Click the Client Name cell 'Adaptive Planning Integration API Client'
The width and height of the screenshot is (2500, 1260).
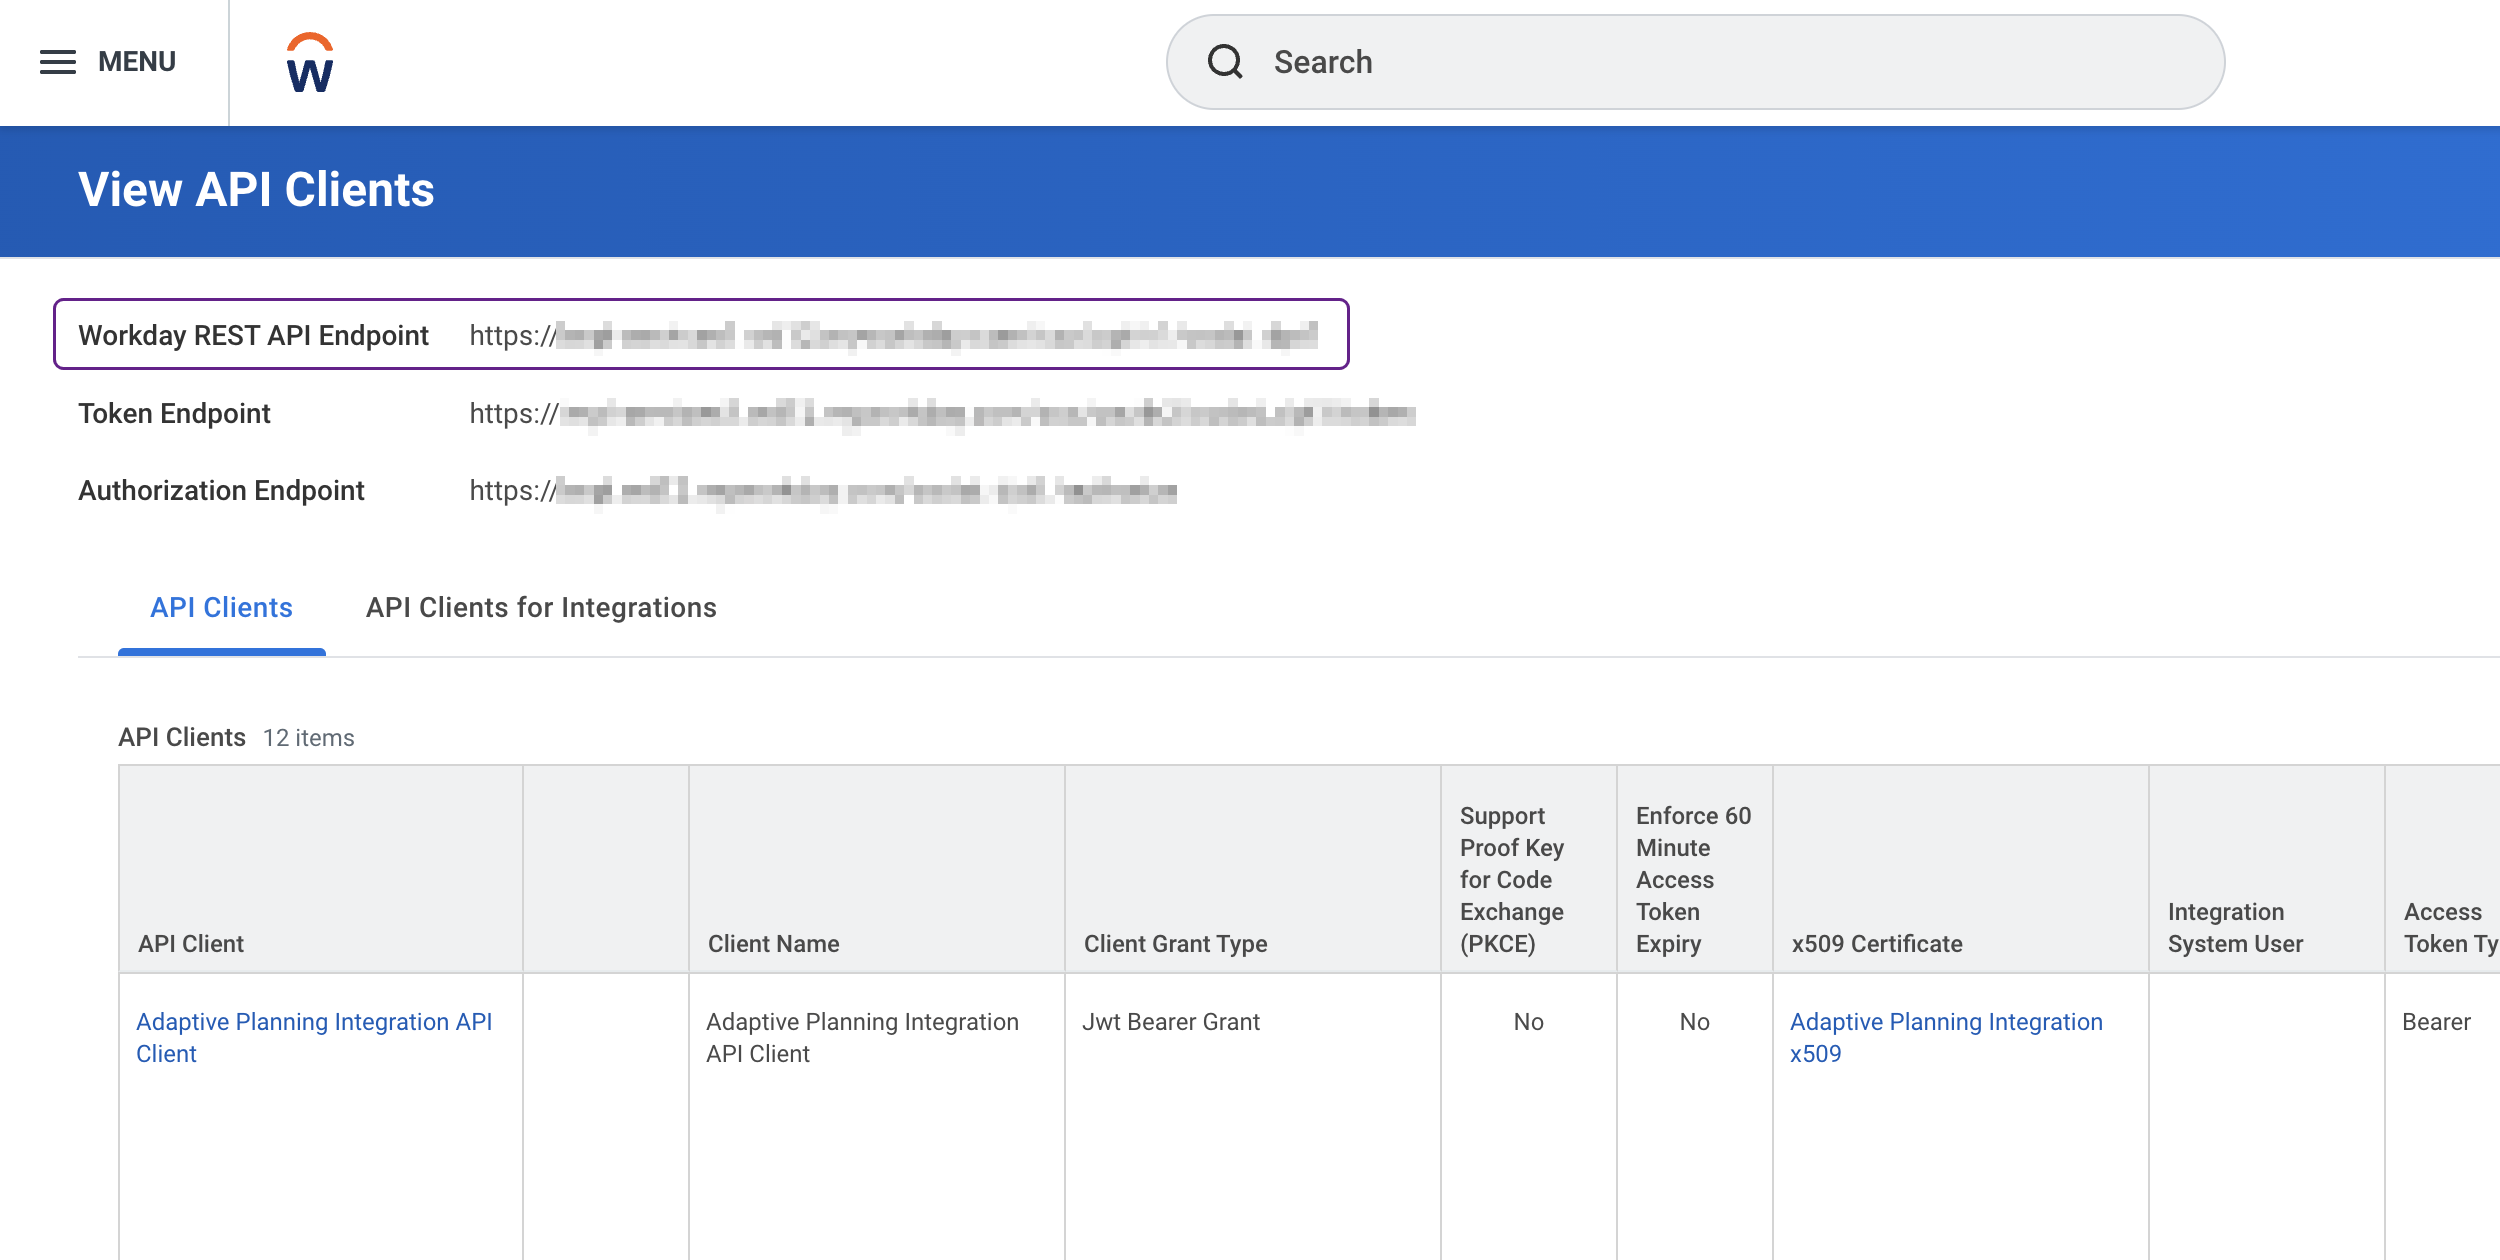[862, 1038]
